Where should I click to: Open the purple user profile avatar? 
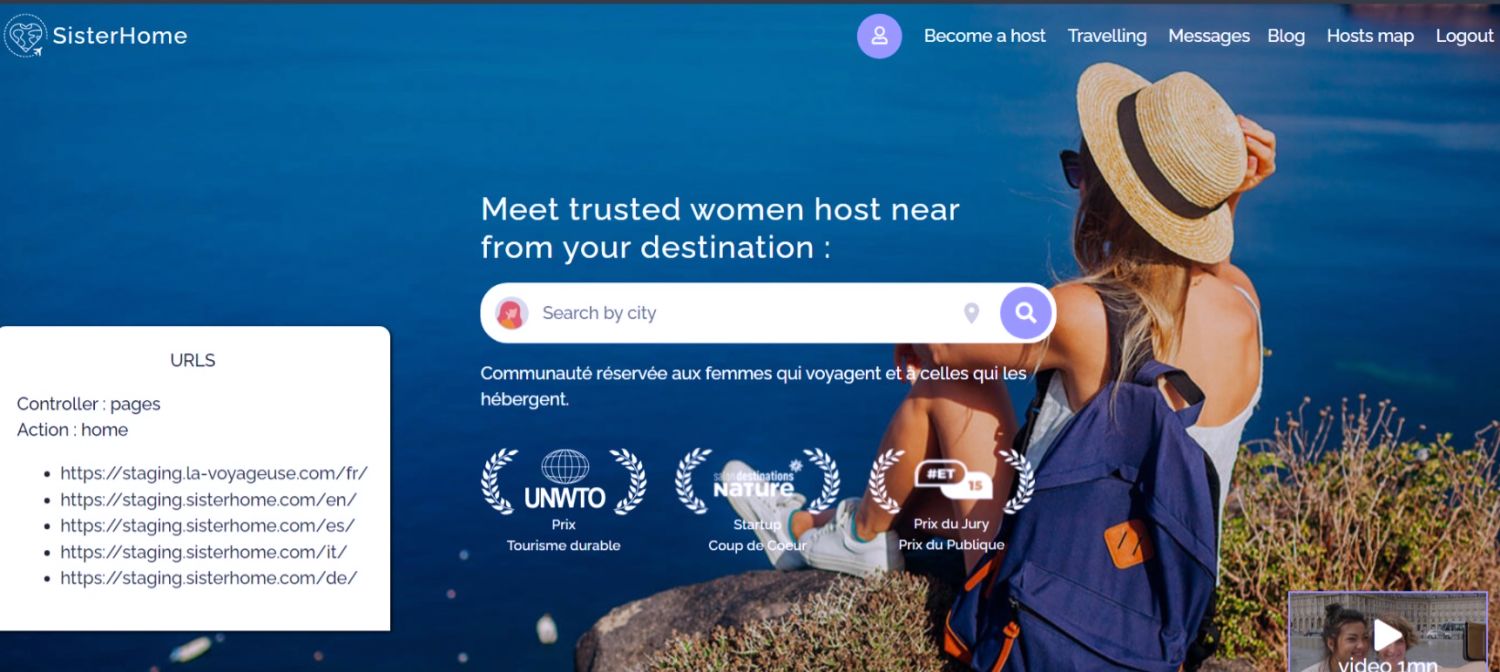(879, 36)
